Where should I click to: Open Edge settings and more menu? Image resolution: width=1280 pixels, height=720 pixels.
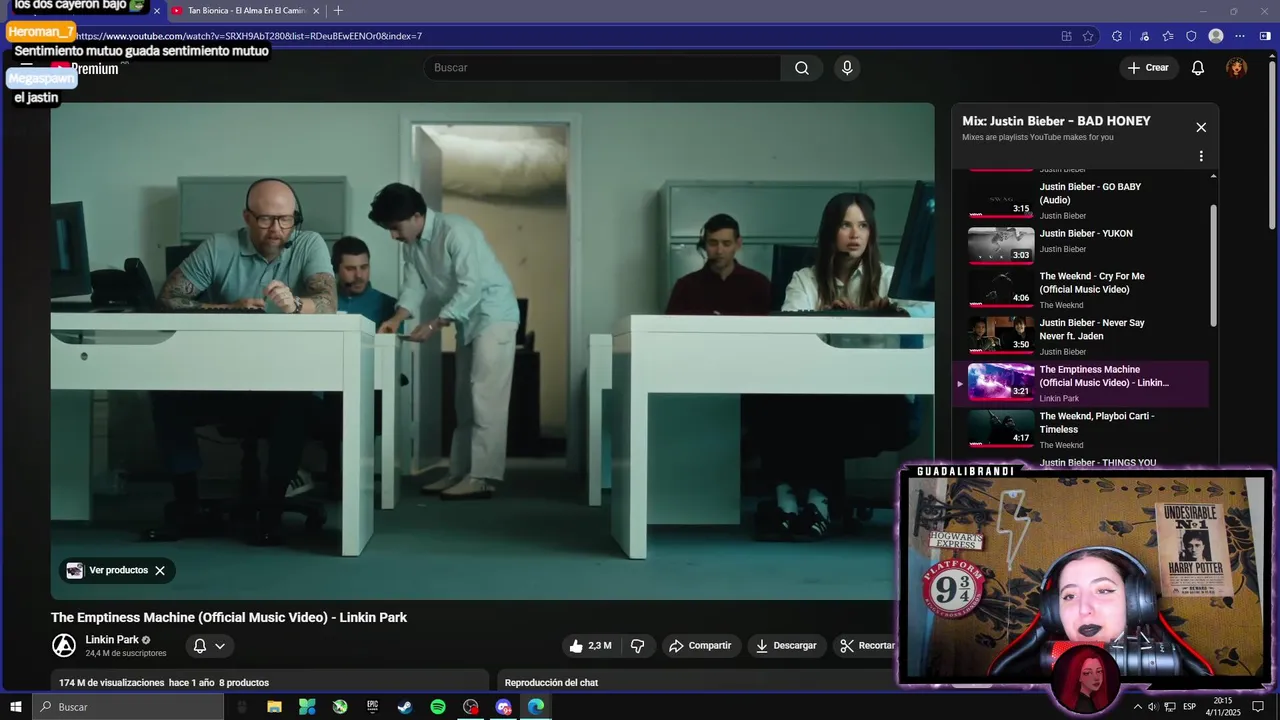pyautogui.click(x=1240, y=36)
